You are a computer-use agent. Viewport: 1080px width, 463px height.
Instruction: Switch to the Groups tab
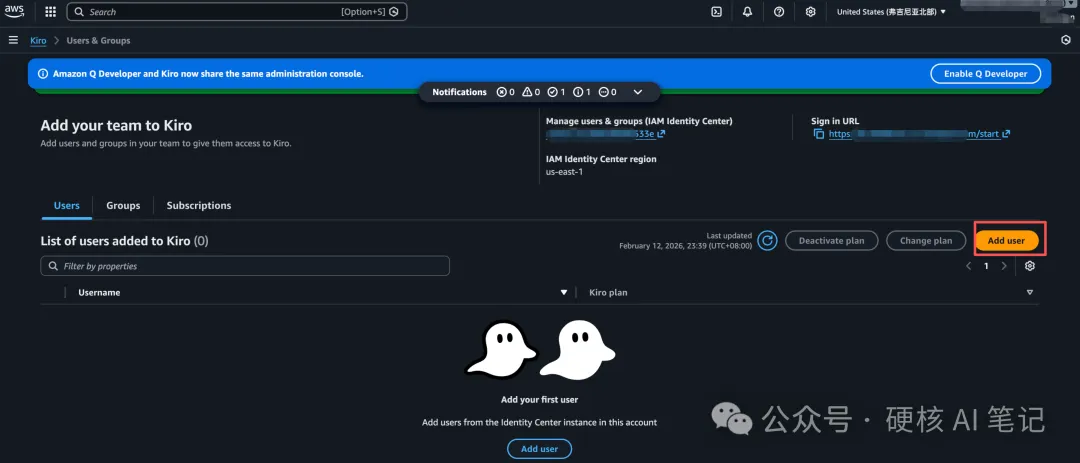[x=123, y=205]
